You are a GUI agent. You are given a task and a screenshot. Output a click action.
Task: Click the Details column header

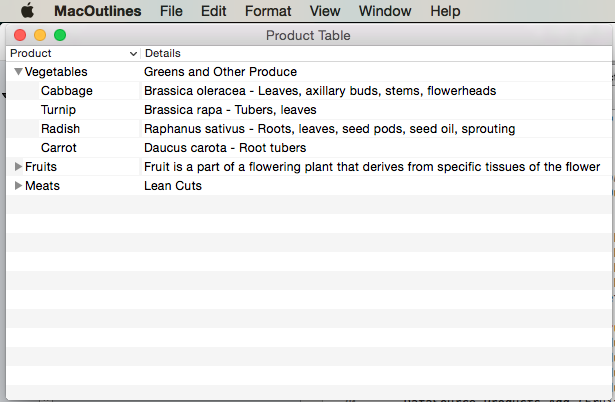pyautogui.click(x=376, y=53)
